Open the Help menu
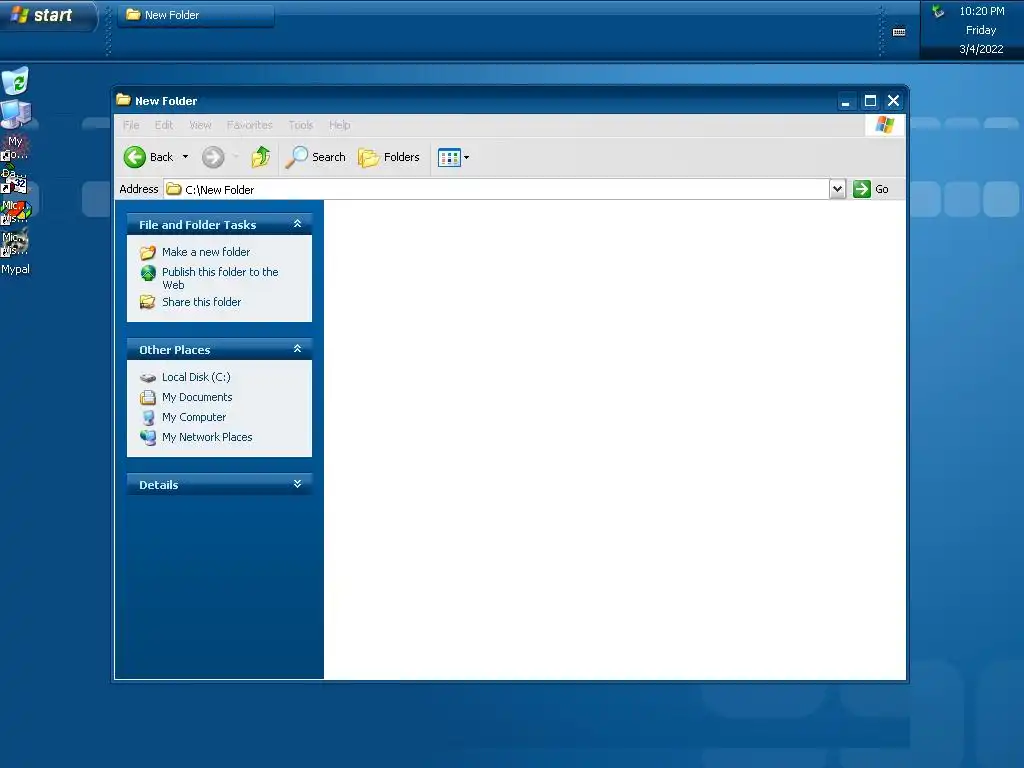The width and height of the screenshot is (1024, 768). pos(339,125)
